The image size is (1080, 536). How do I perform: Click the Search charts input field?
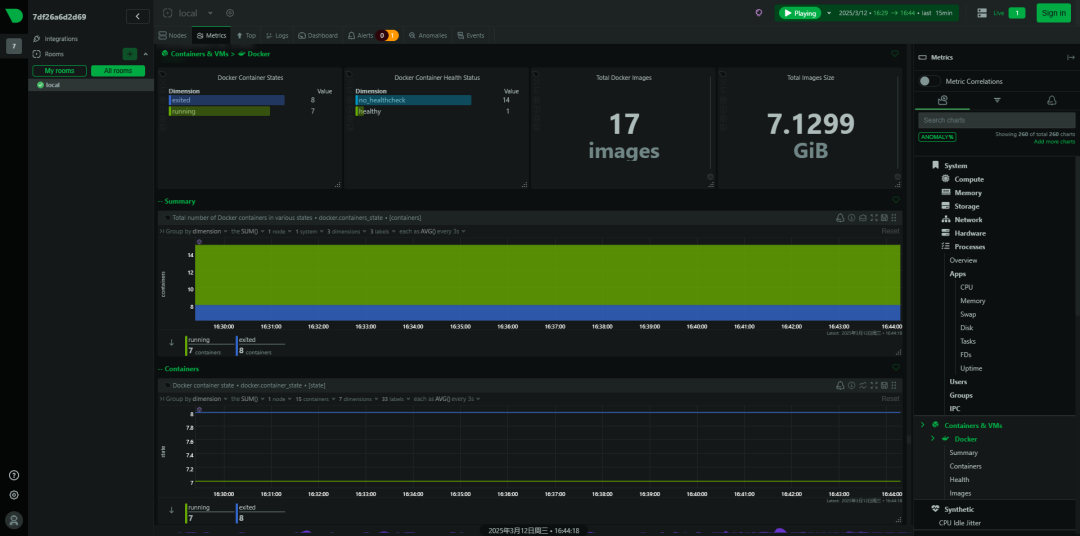[996, 120]
